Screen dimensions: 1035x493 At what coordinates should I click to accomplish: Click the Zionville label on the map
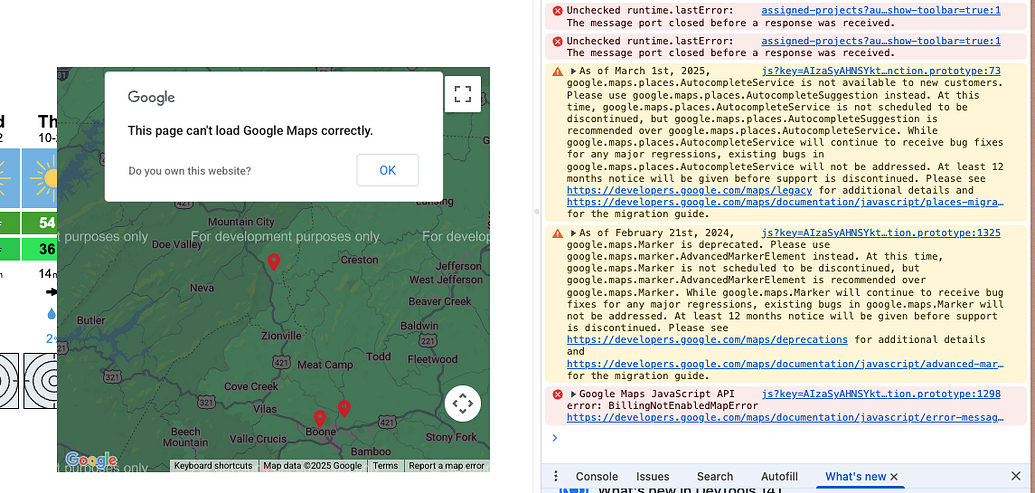pyautogui.click(x=281, y=335)
